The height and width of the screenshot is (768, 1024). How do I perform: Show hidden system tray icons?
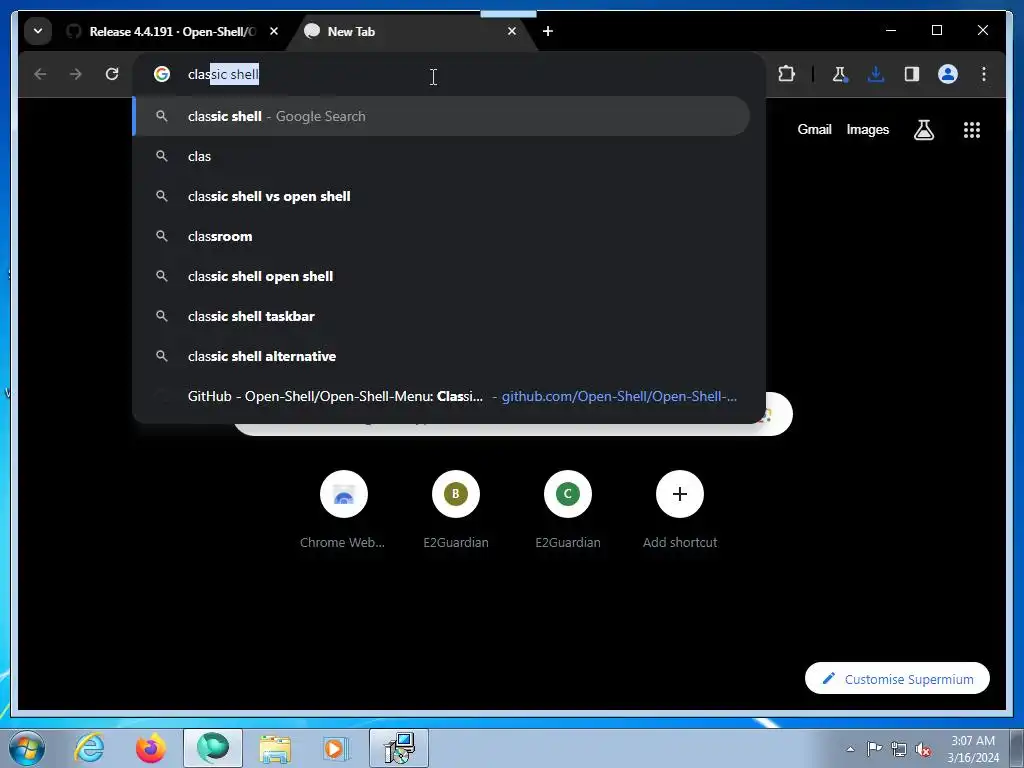pyautogui.click(x=850, y=749)
